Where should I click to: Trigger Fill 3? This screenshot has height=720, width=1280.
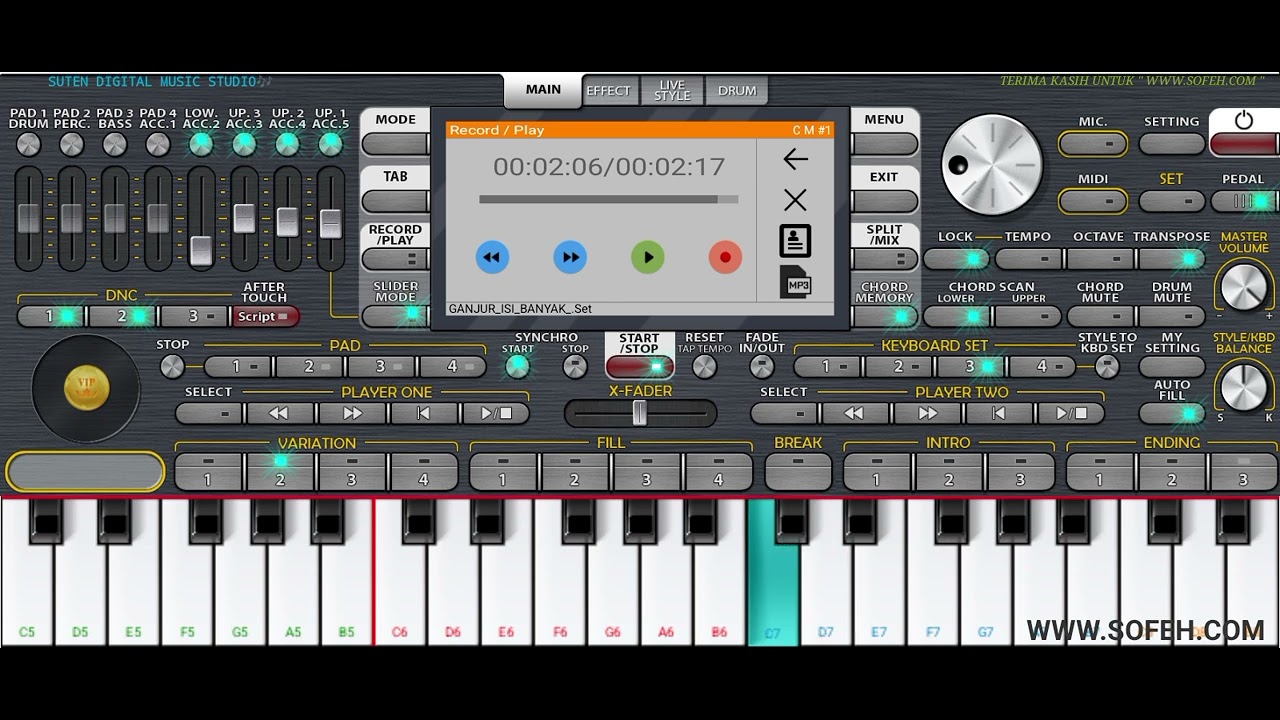pyautogui.click(x=646, y=472)
